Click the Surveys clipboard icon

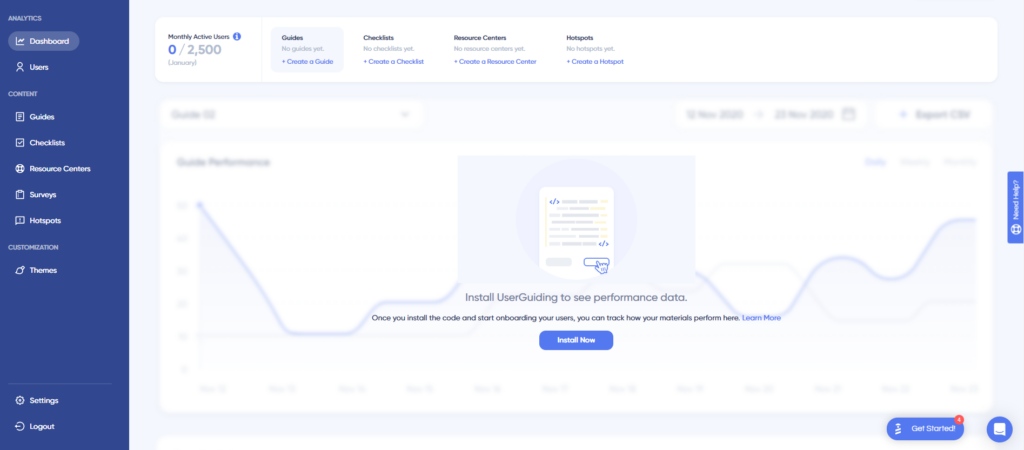click(x=20, y=195)
